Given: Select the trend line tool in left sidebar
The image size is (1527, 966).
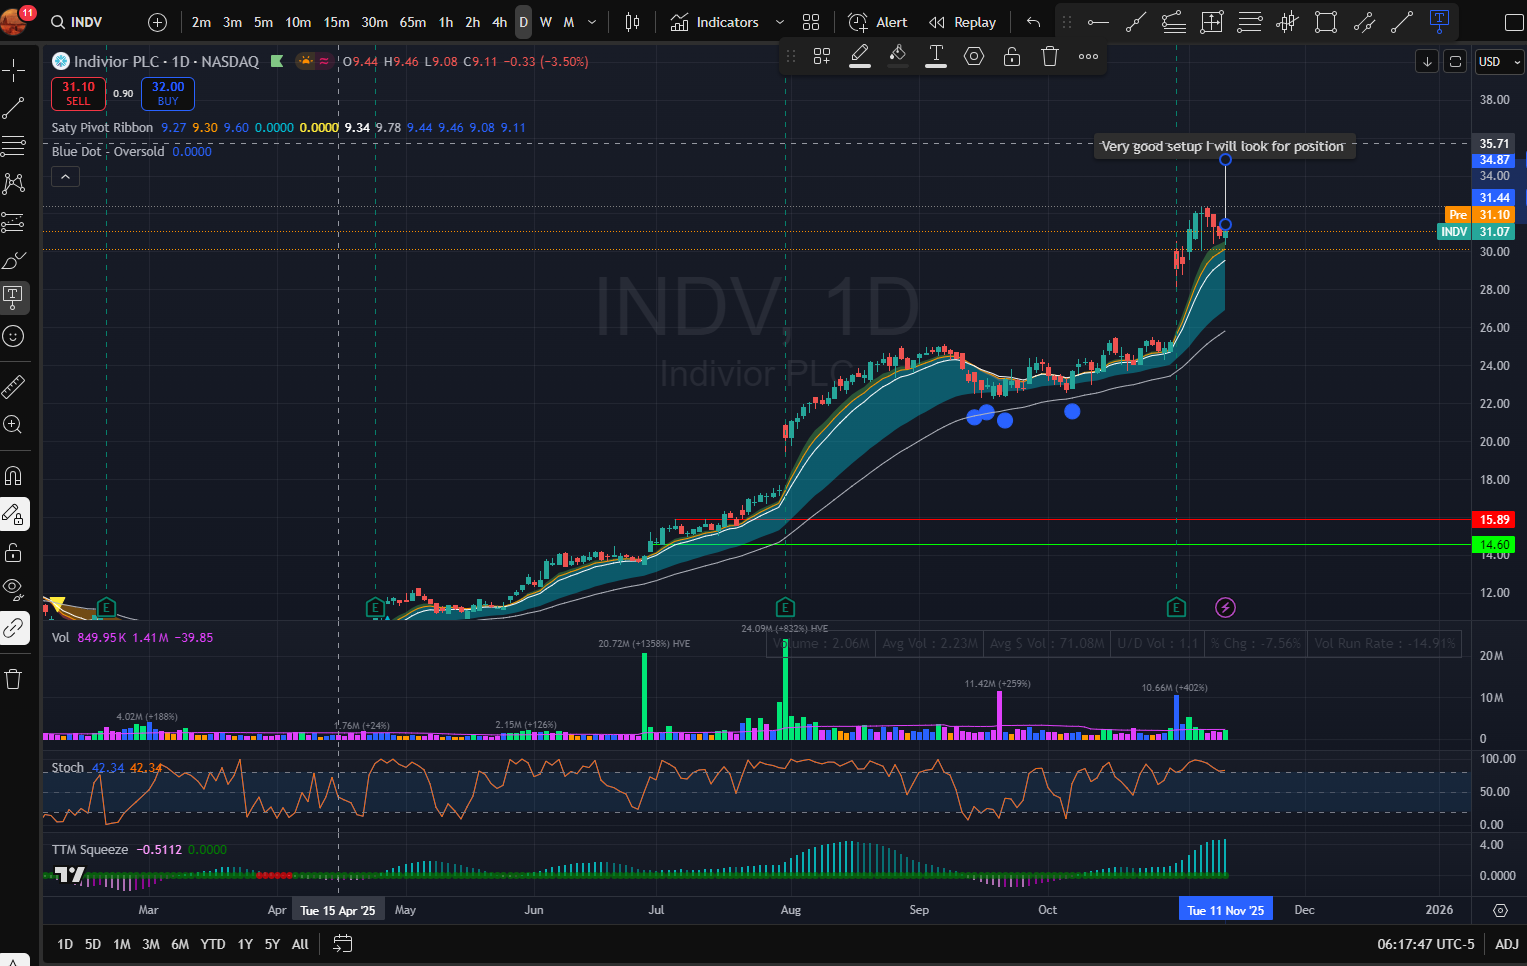Looking at the screenshot, I should pyautogui.click(x=14, y=108).
